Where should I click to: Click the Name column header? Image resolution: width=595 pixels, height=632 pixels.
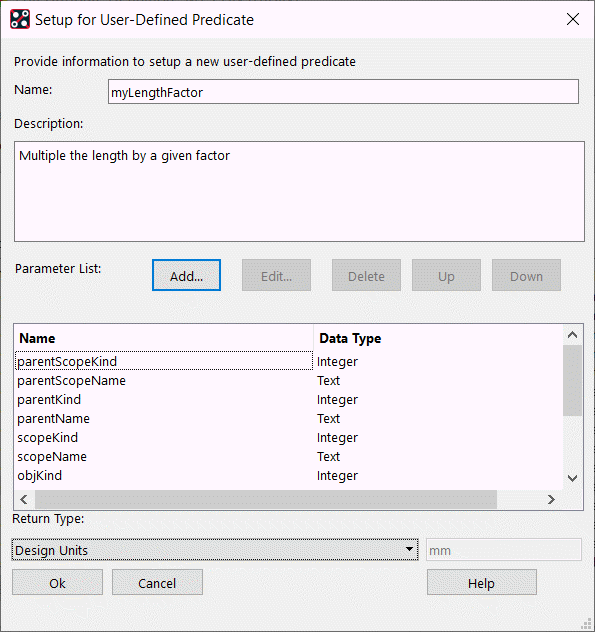(x=164, y=338)
